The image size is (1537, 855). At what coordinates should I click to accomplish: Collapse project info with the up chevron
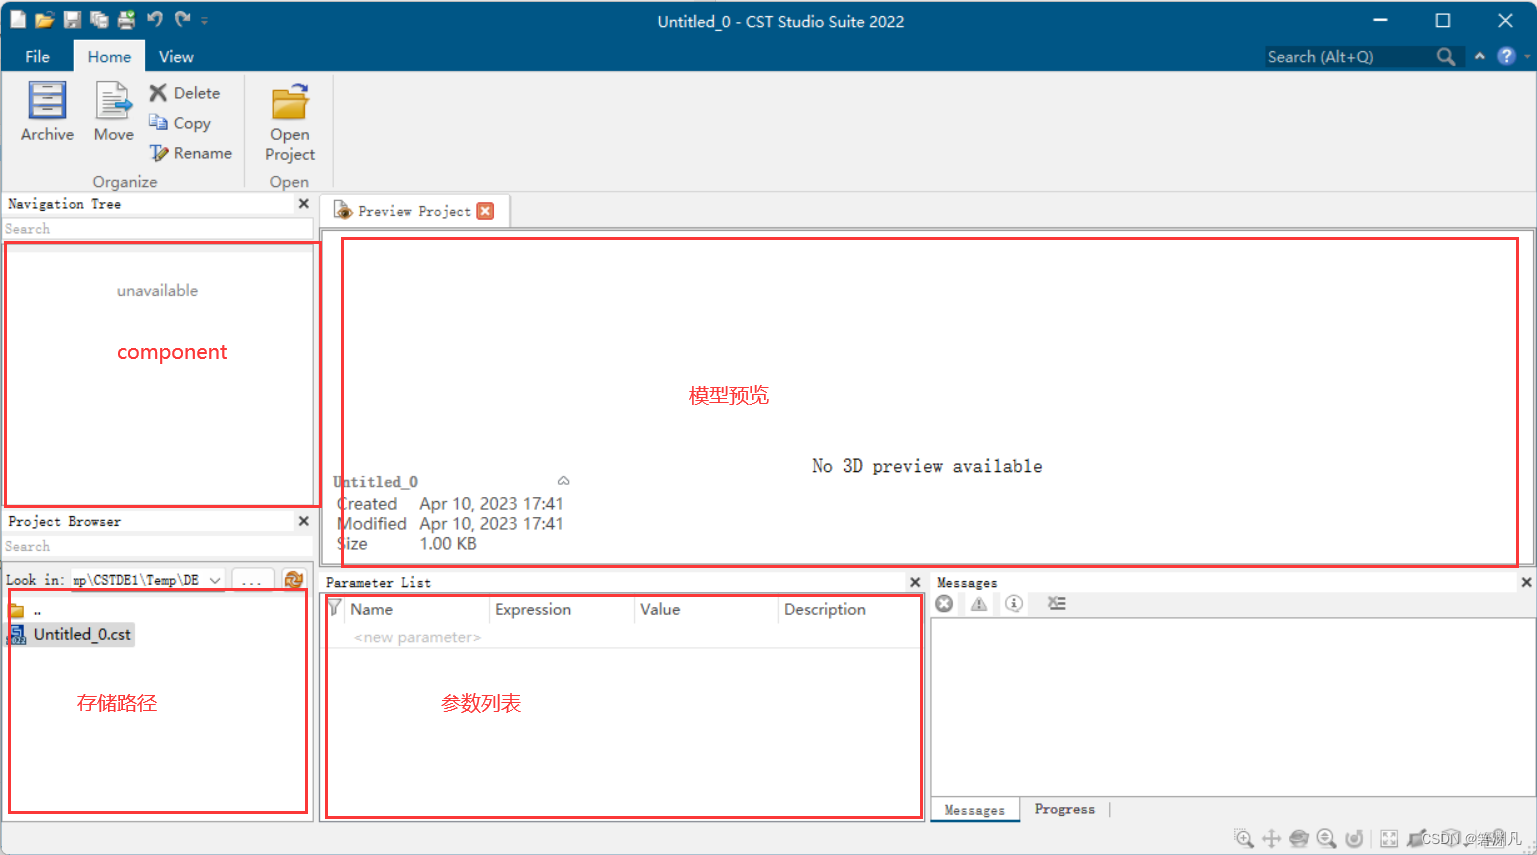coord(564,481)
